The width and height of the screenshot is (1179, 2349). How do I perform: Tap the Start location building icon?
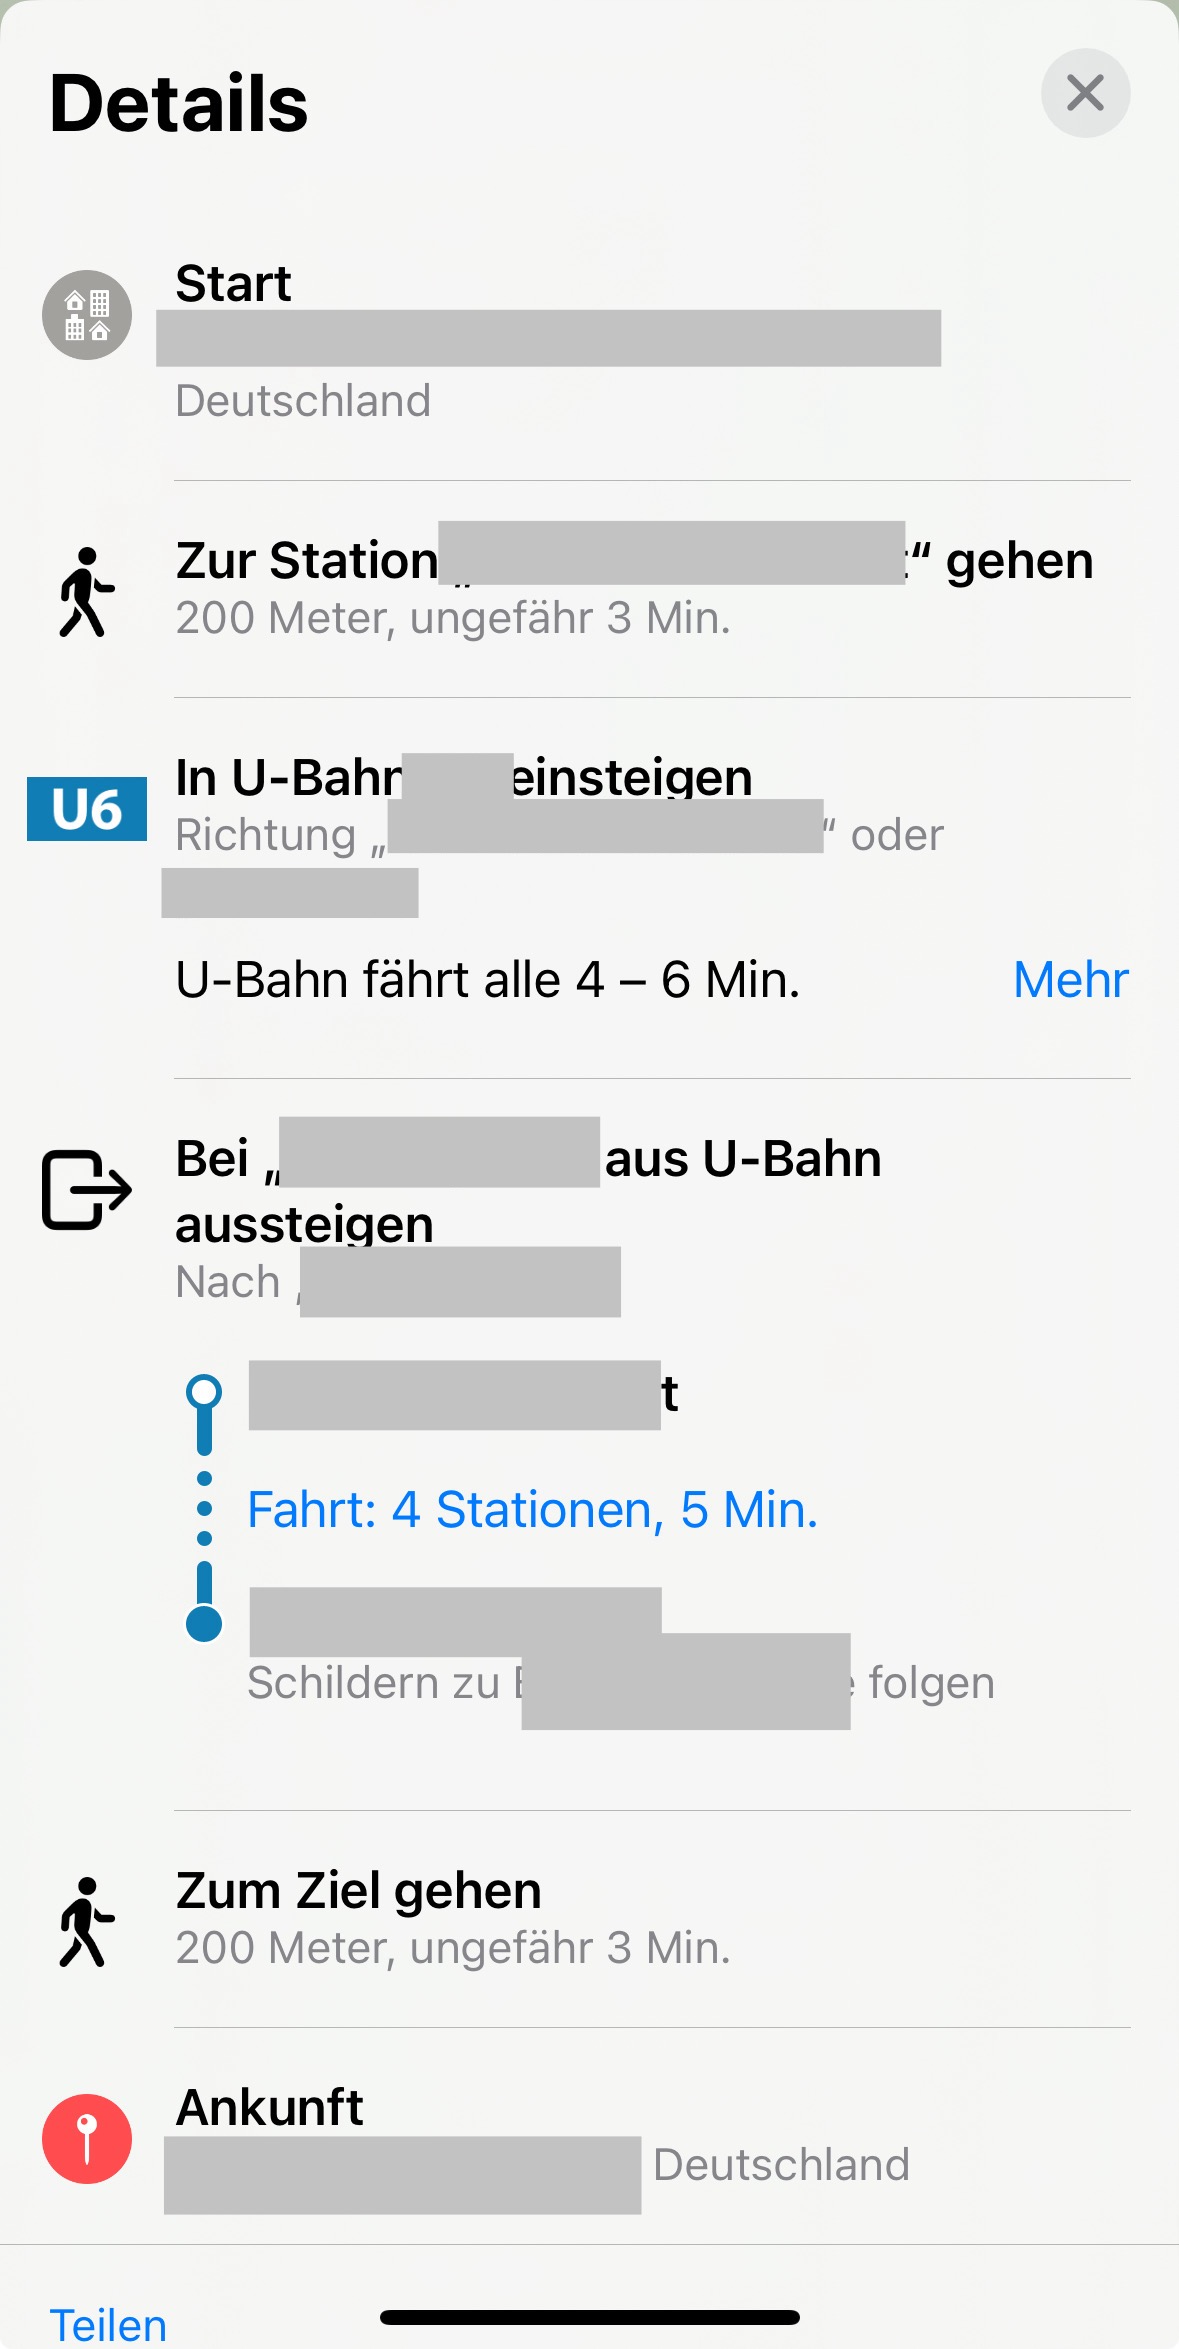tap(87, 315)
